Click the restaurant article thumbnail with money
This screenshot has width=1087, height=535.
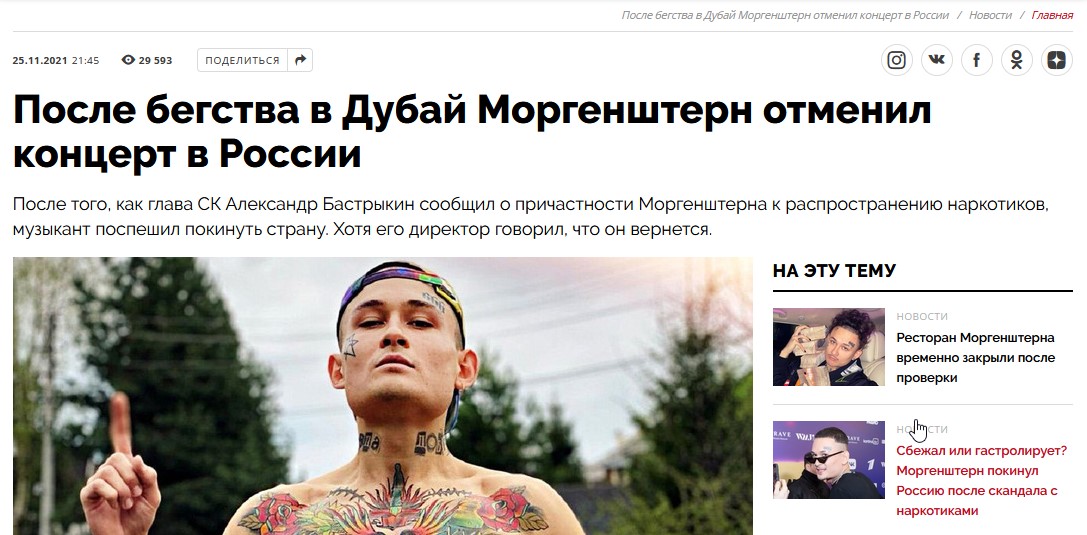click(x=828, y=347)
